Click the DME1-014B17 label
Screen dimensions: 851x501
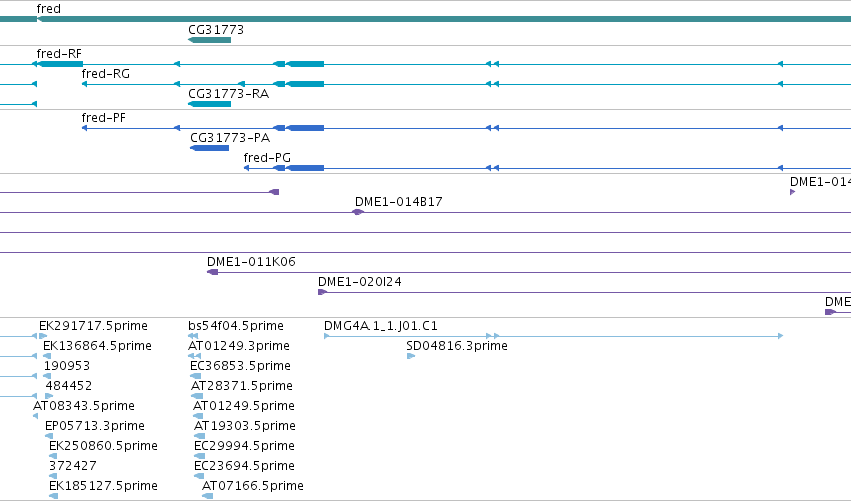pos(399,202)
